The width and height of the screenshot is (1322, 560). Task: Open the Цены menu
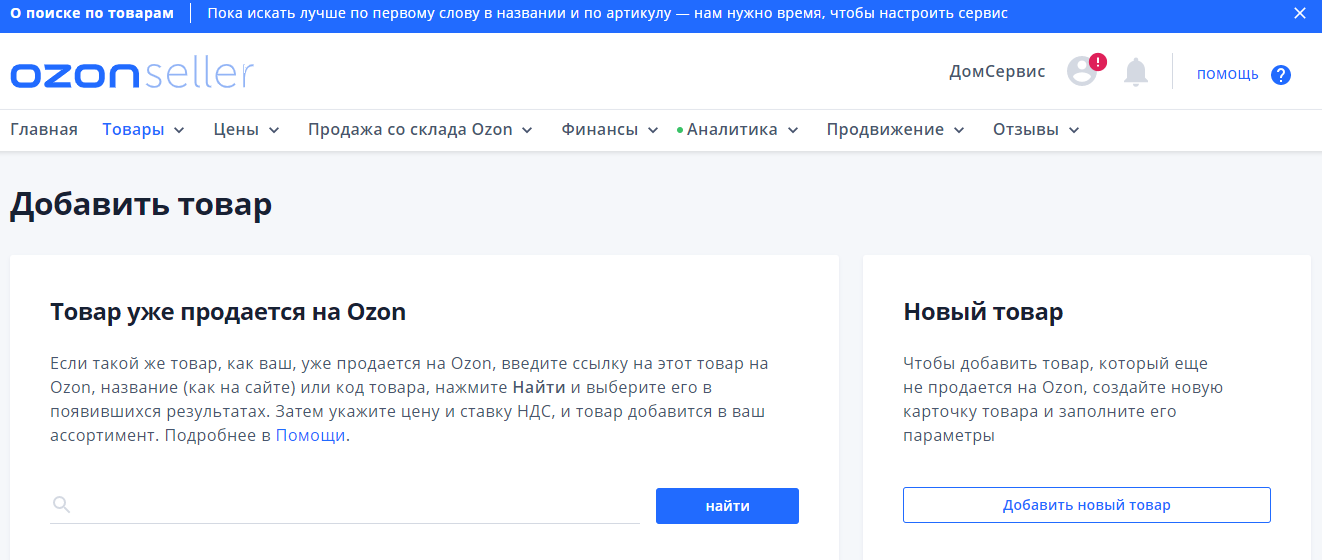(236, 129)
